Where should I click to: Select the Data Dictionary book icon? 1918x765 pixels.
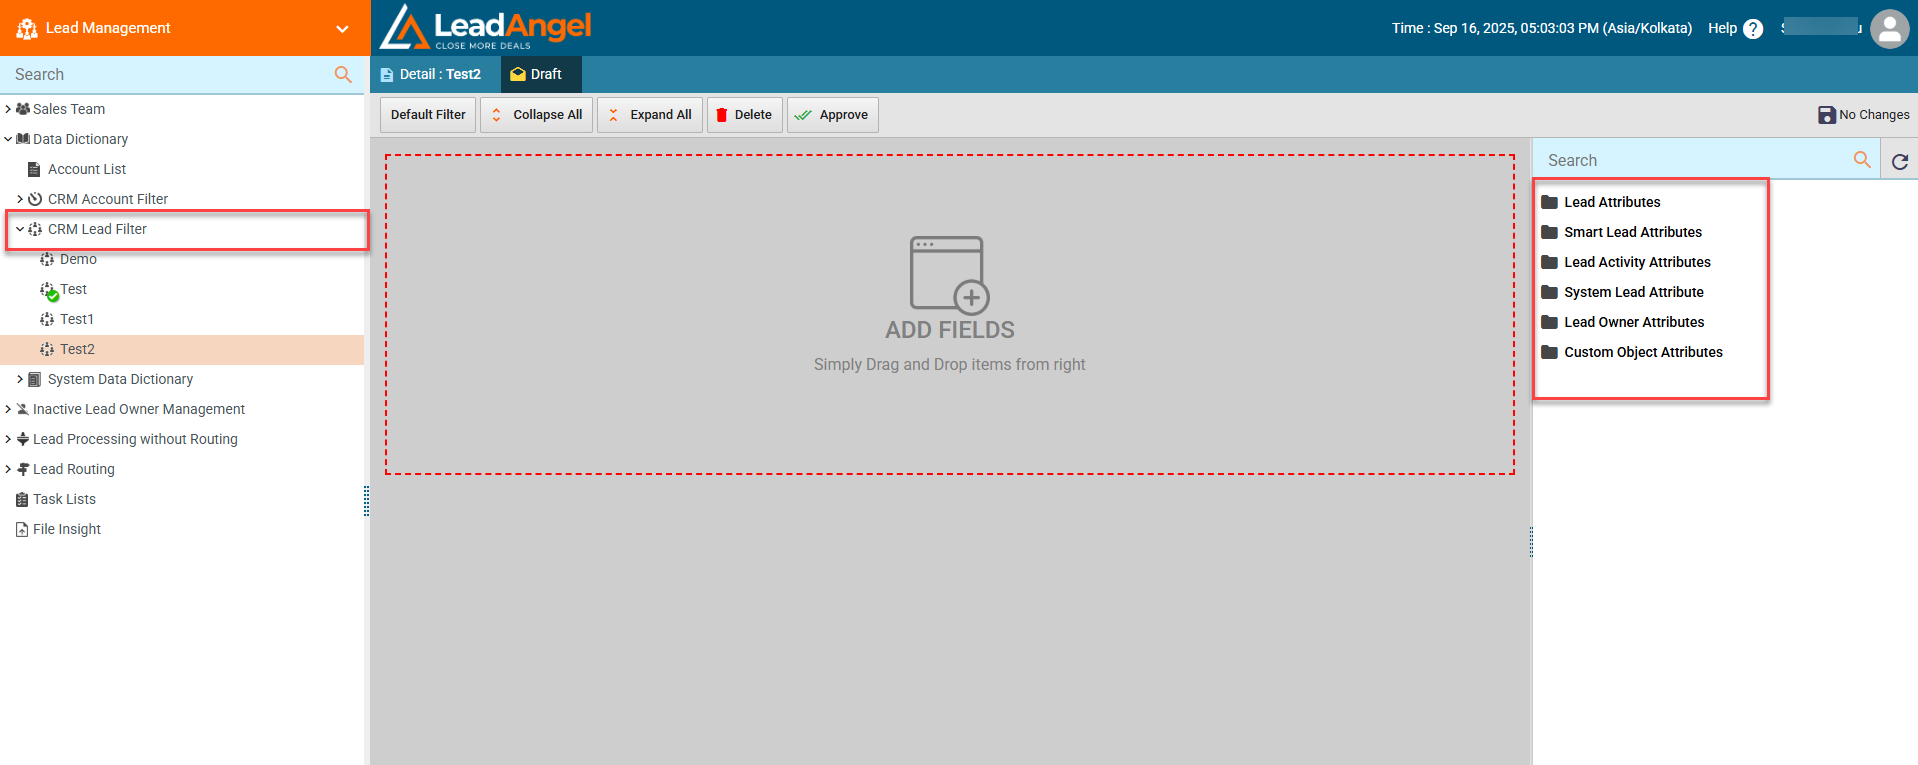pos(23,139)
